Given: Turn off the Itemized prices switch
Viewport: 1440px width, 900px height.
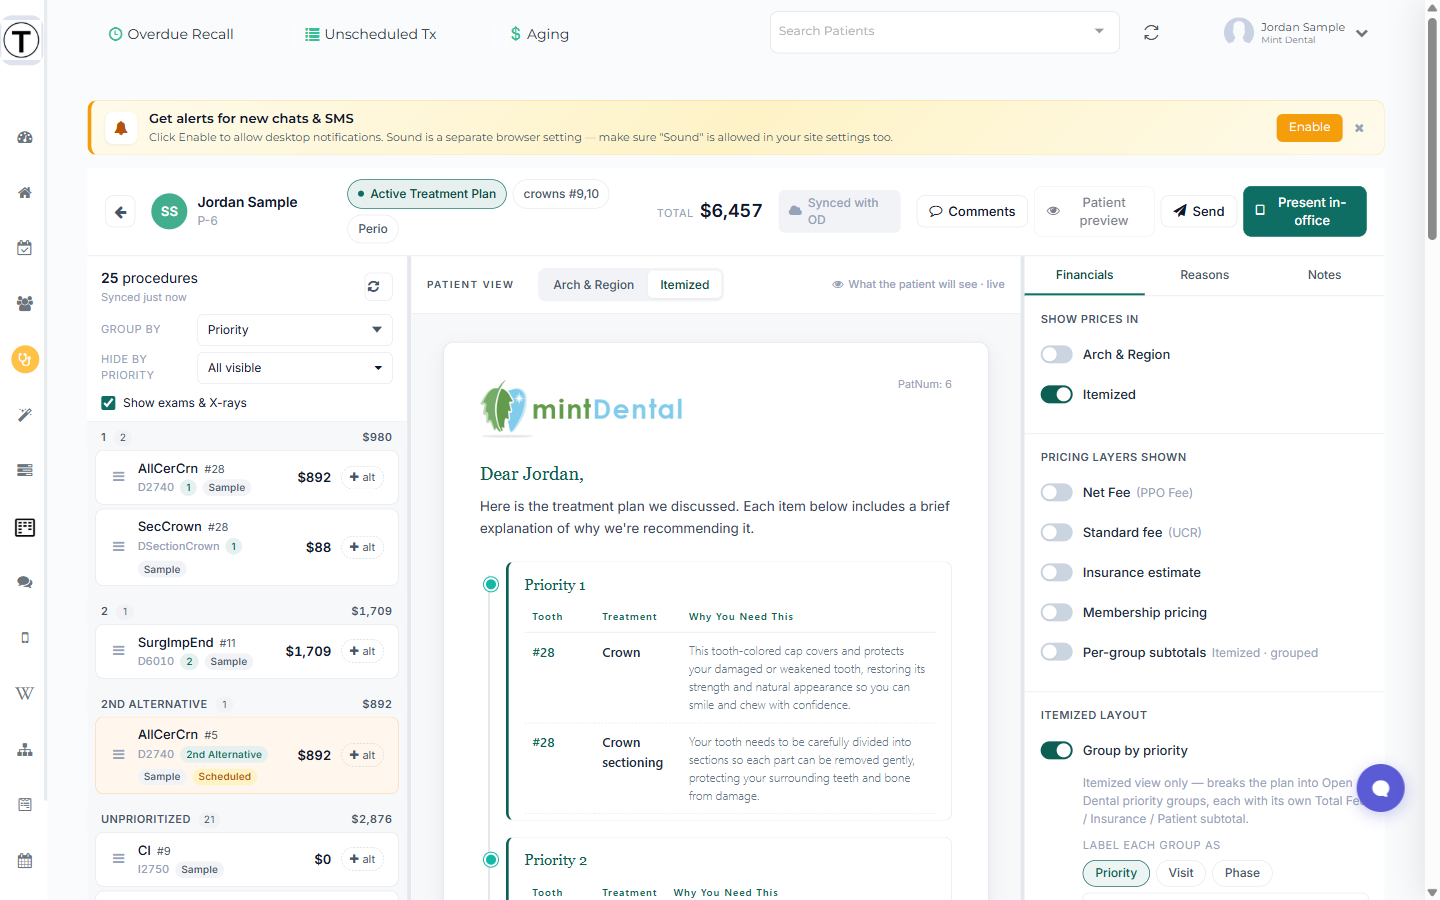Looking at the screenshot, I should [x=1056, y=394].
